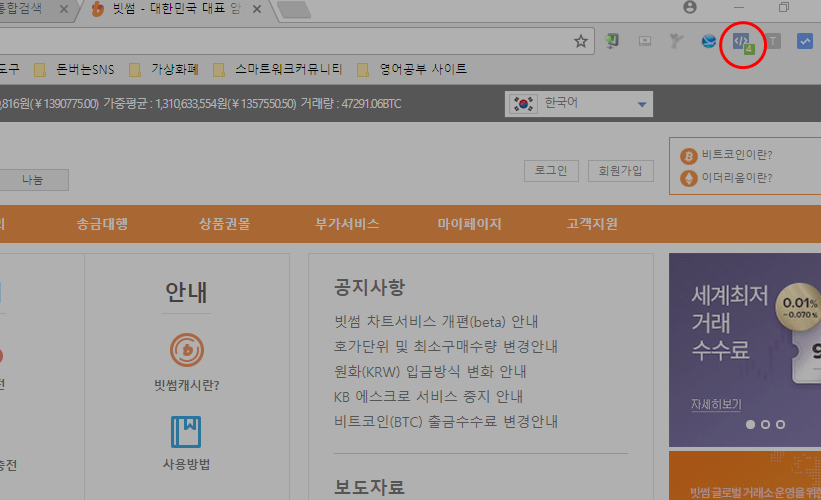Open a new browser tab
Screen dimensions: 821x500
[x=294, y=10]
